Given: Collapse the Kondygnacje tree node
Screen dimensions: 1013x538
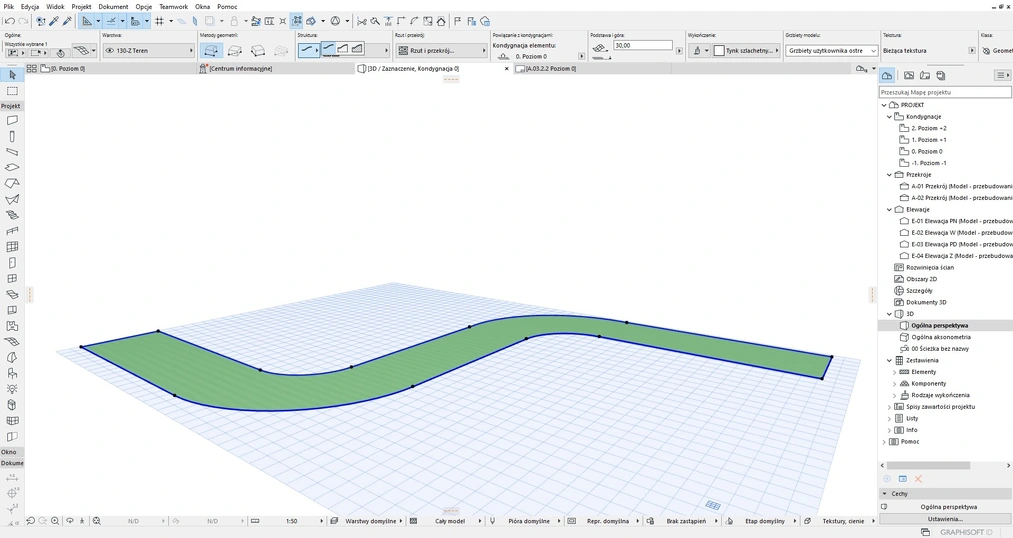Looking at the screenshot, I should [888, 117].
